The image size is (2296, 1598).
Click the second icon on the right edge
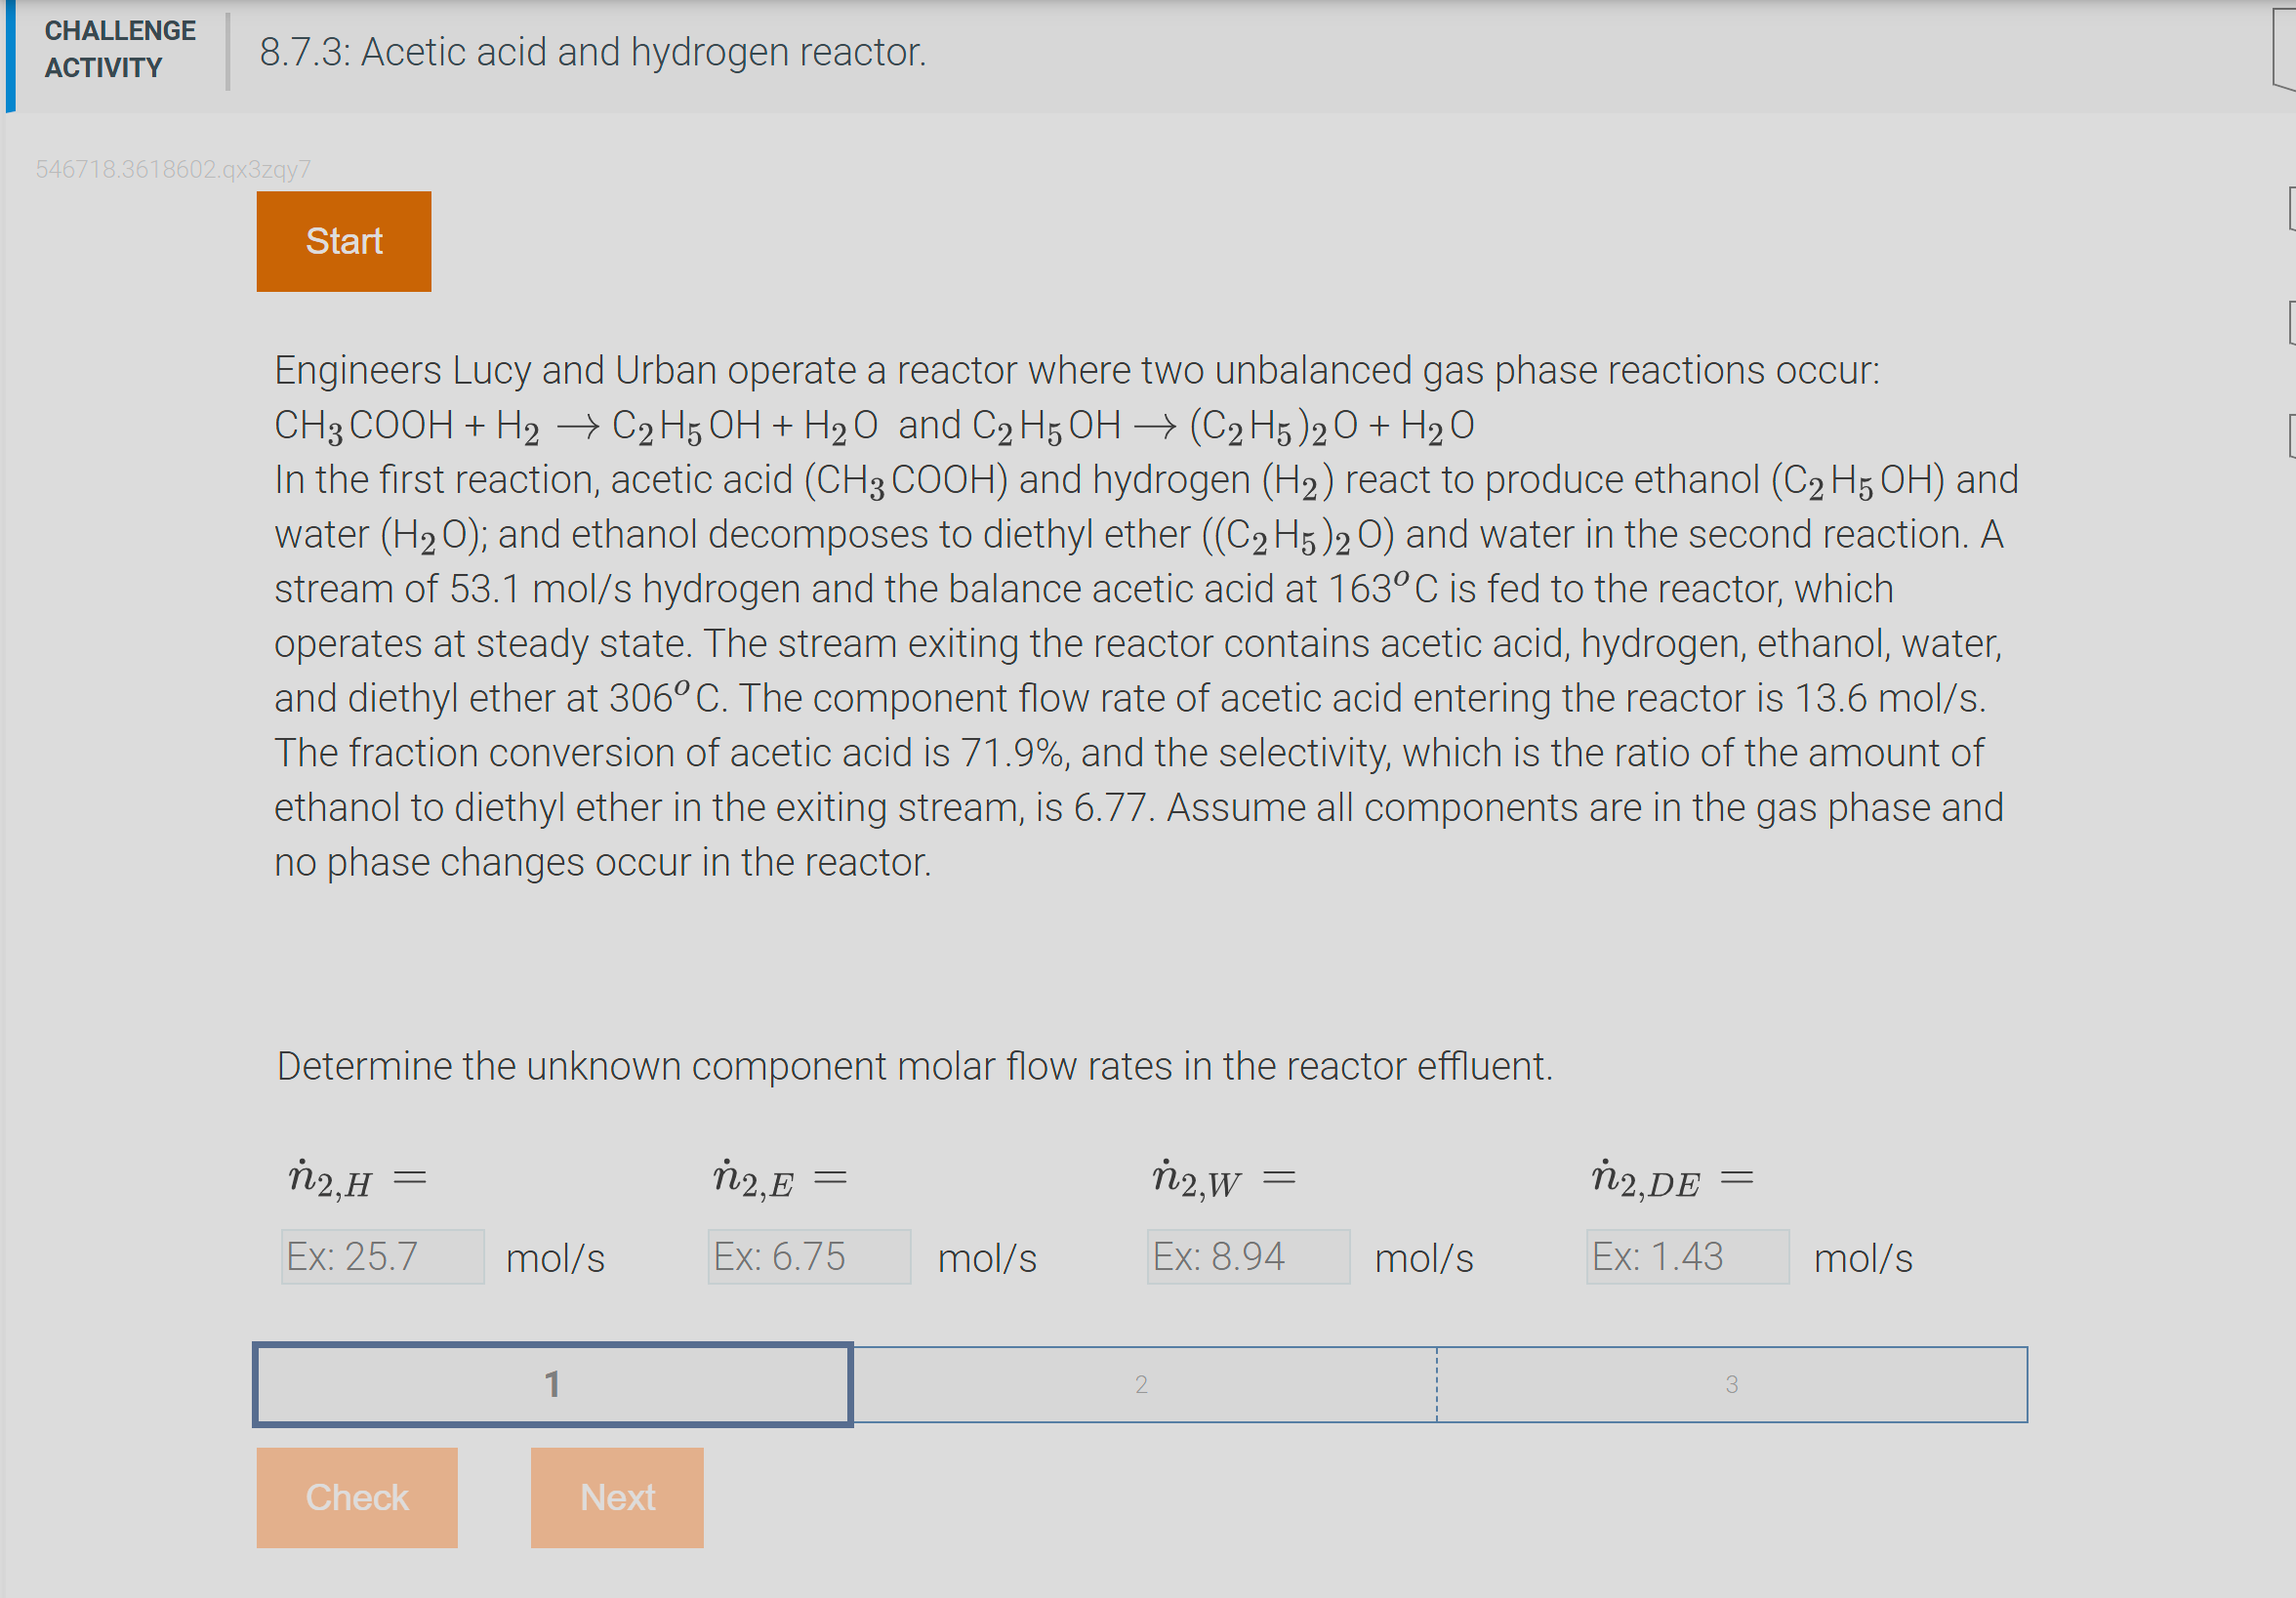2290,210
